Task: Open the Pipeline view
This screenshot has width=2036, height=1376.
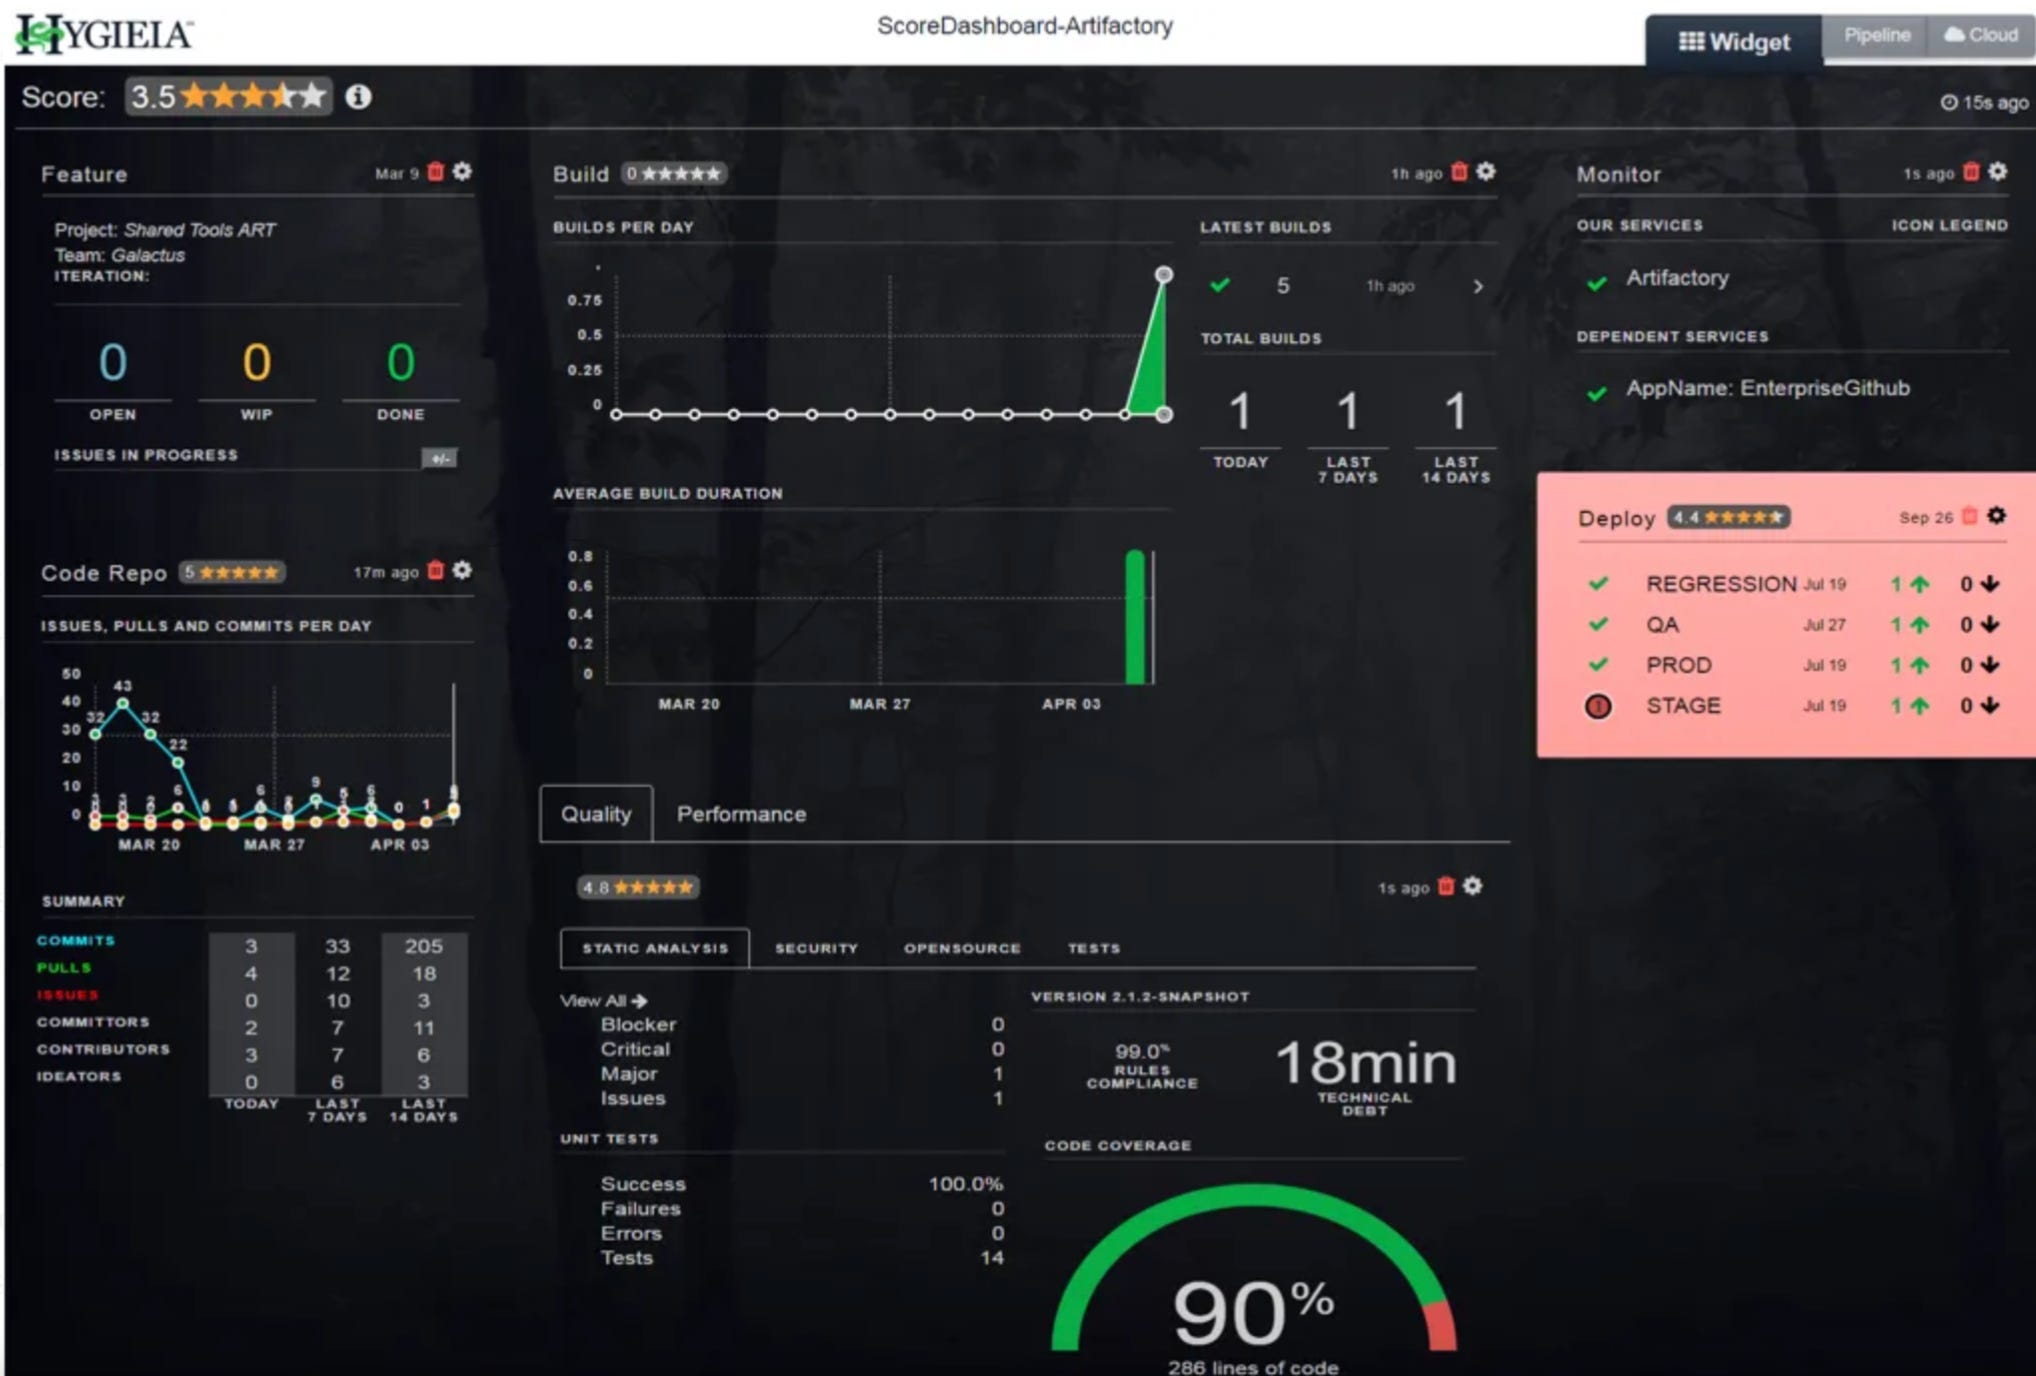Action: point(1875,33)
